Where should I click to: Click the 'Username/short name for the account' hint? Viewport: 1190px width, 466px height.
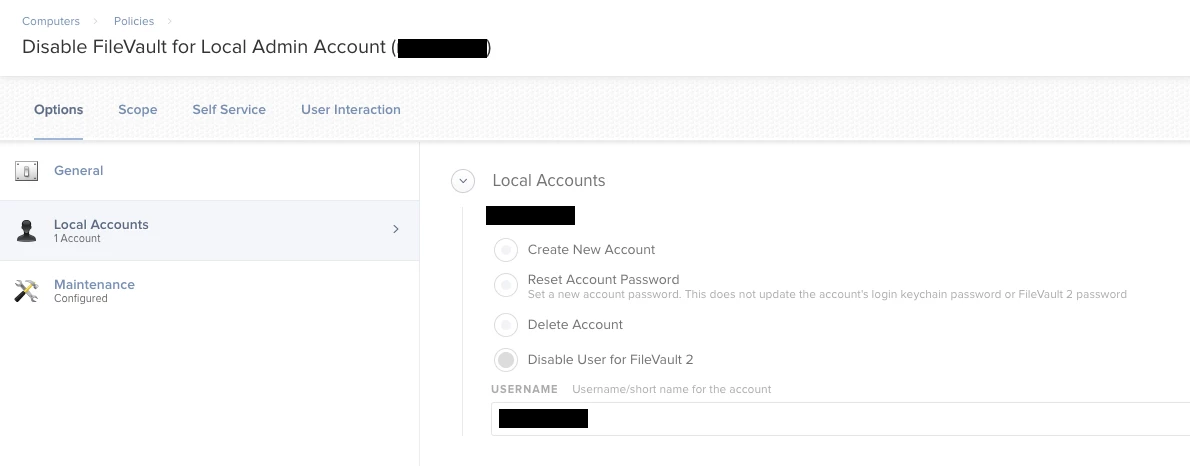pyautogui.click(x=672, y=389)
